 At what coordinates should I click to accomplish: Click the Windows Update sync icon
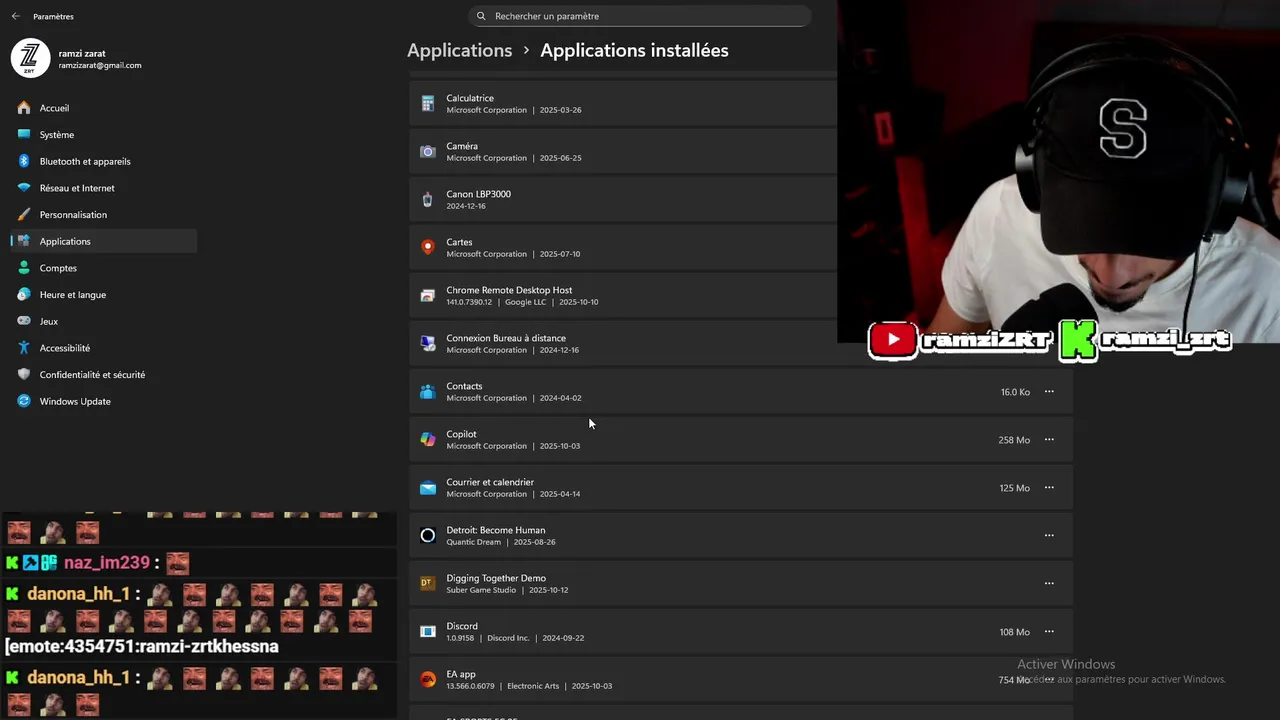tap(24, 401)
